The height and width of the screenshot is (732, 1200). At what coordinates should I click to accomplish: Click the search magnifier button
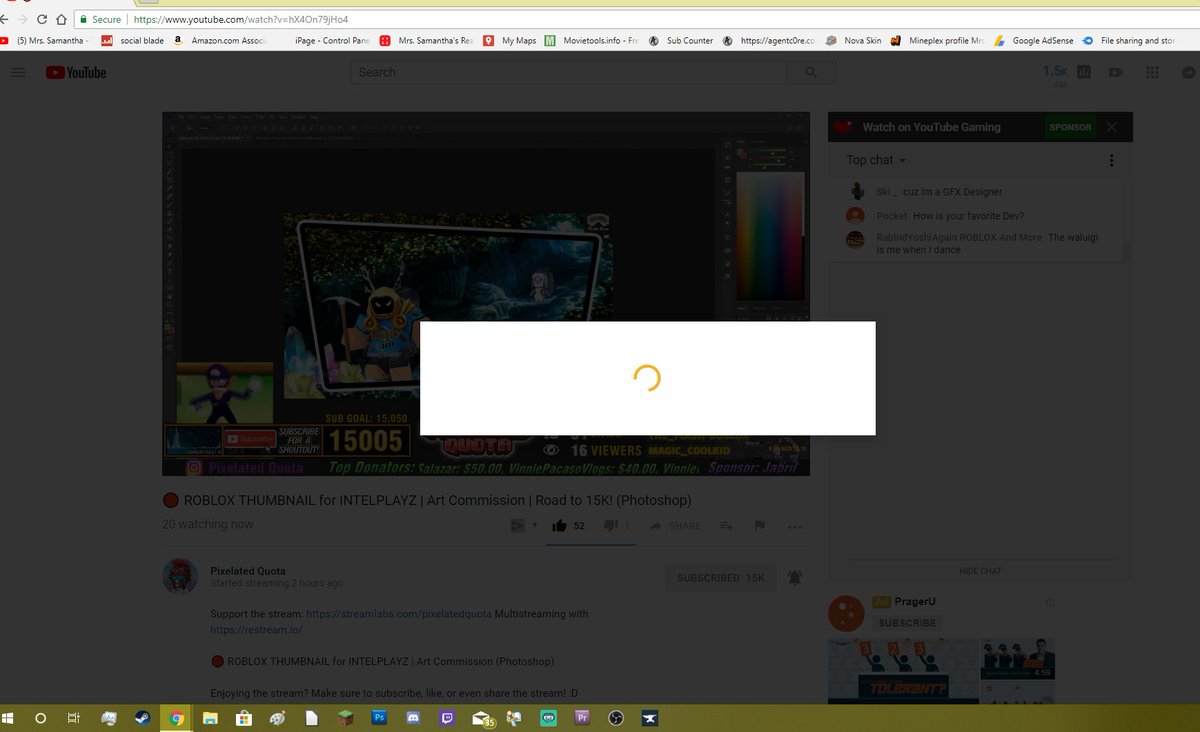811,72
